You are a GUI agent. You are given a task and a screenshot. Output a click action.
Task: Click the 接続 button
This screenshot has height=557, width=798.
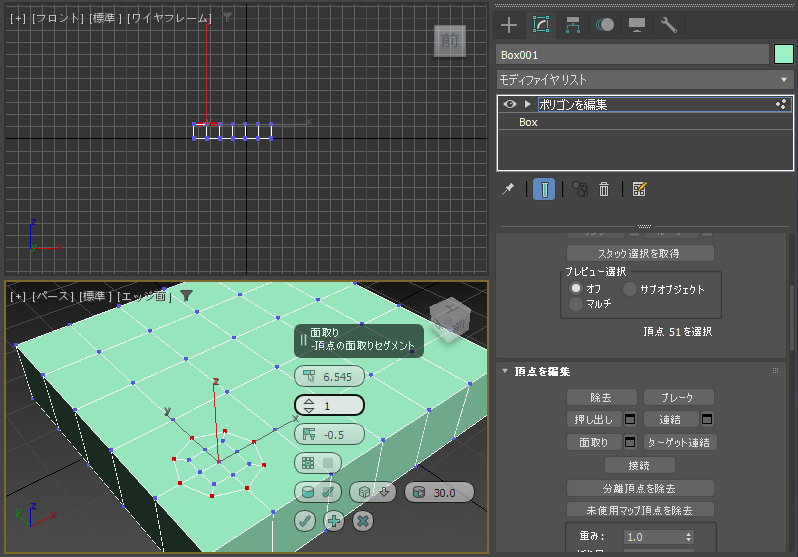[640, 465]
